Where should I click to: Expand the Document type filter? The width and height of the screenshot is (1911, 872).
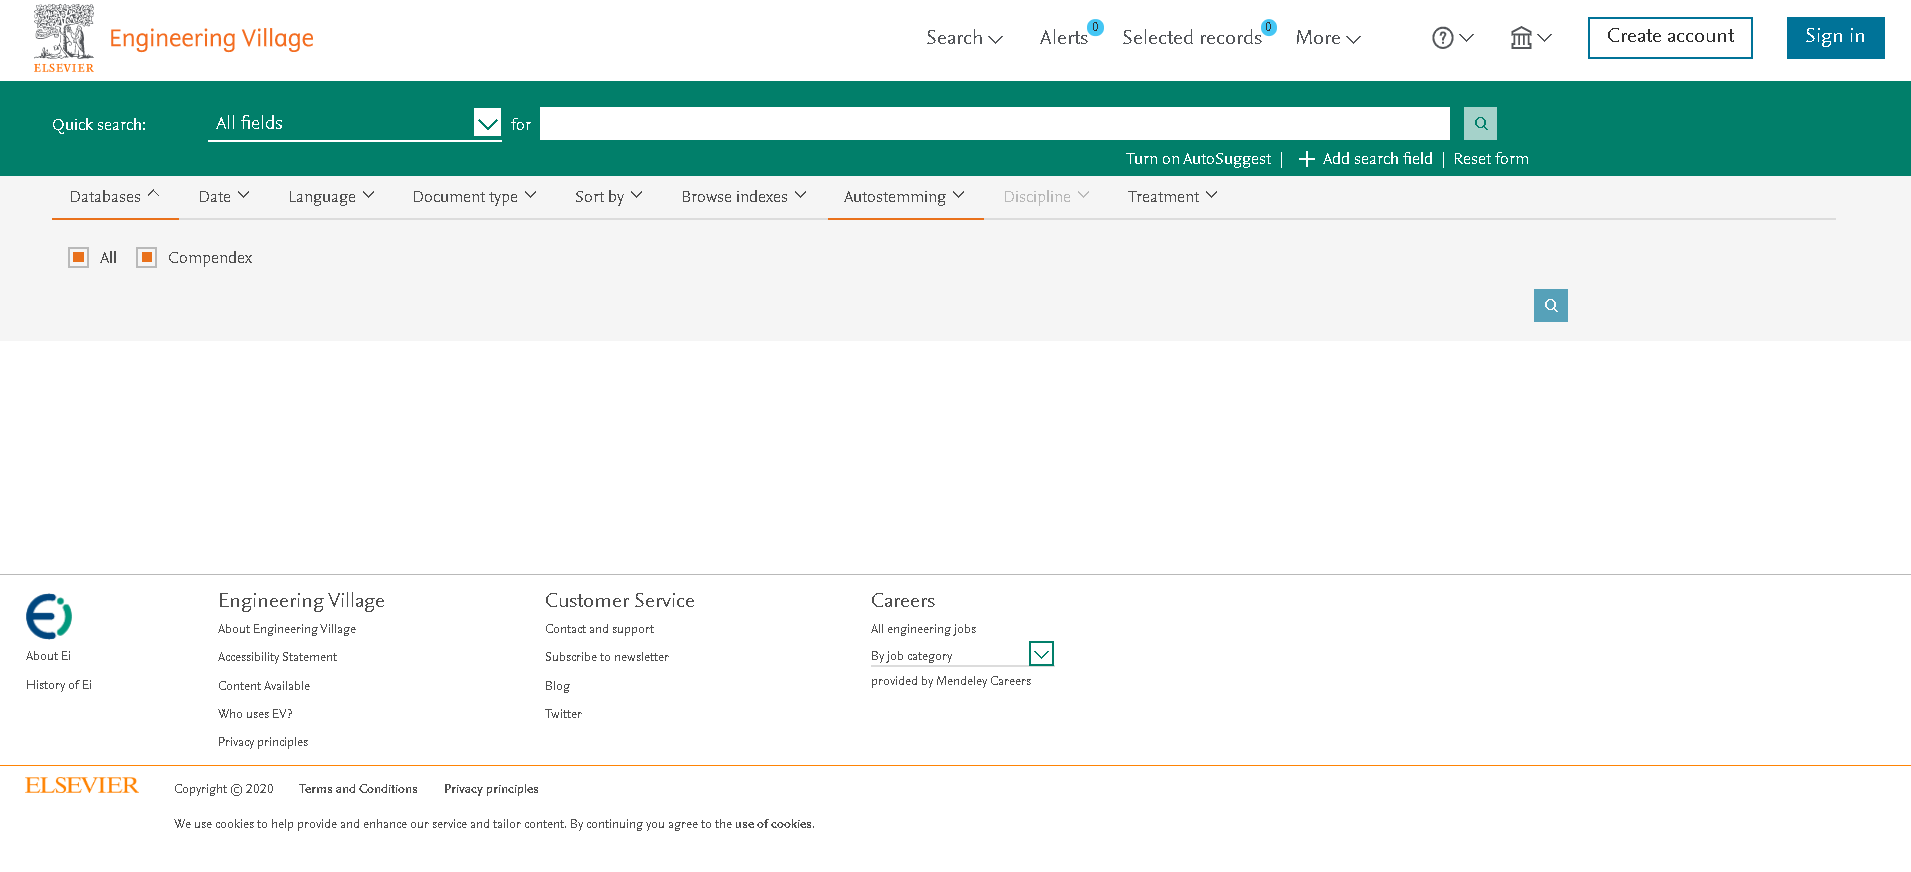coord(474,197)
